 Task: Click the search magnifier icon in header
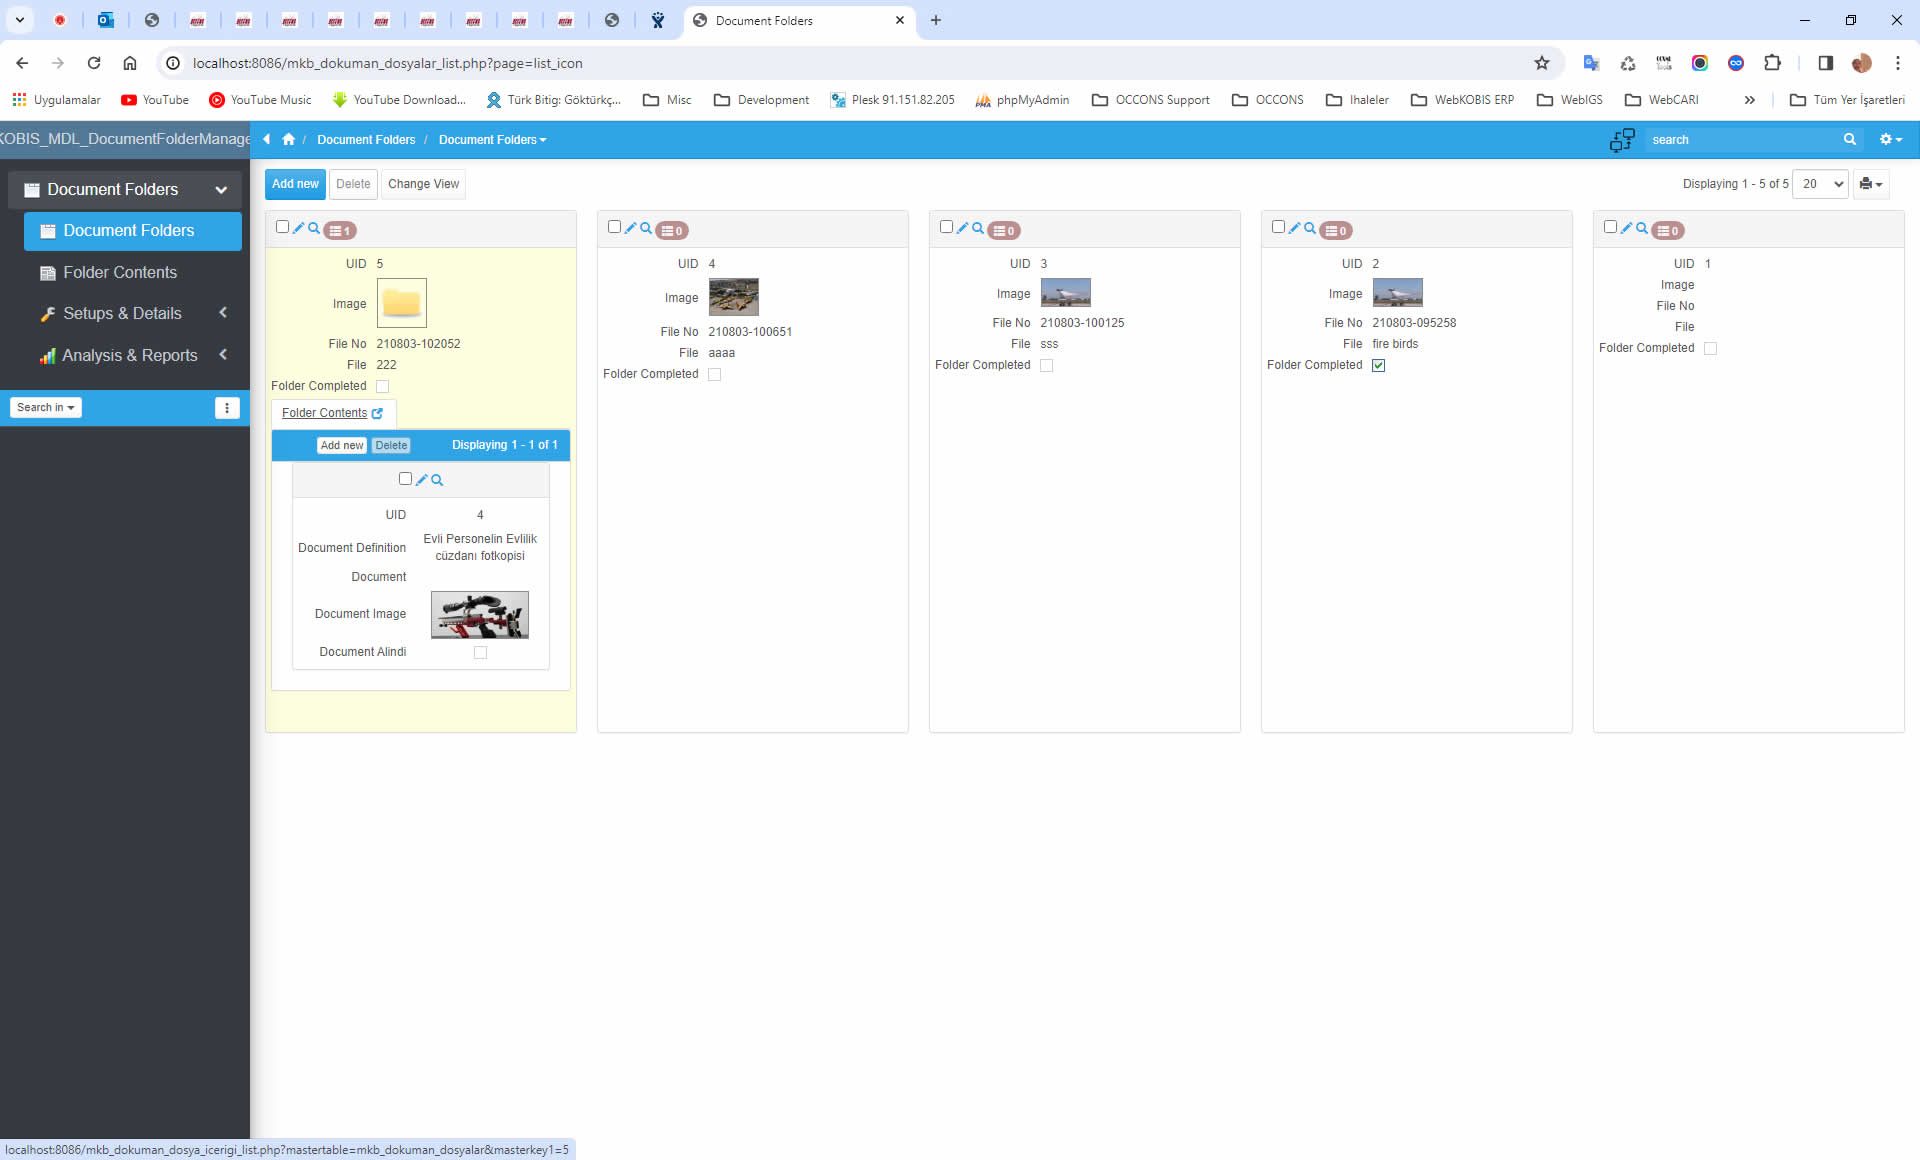pos(1850,139)
